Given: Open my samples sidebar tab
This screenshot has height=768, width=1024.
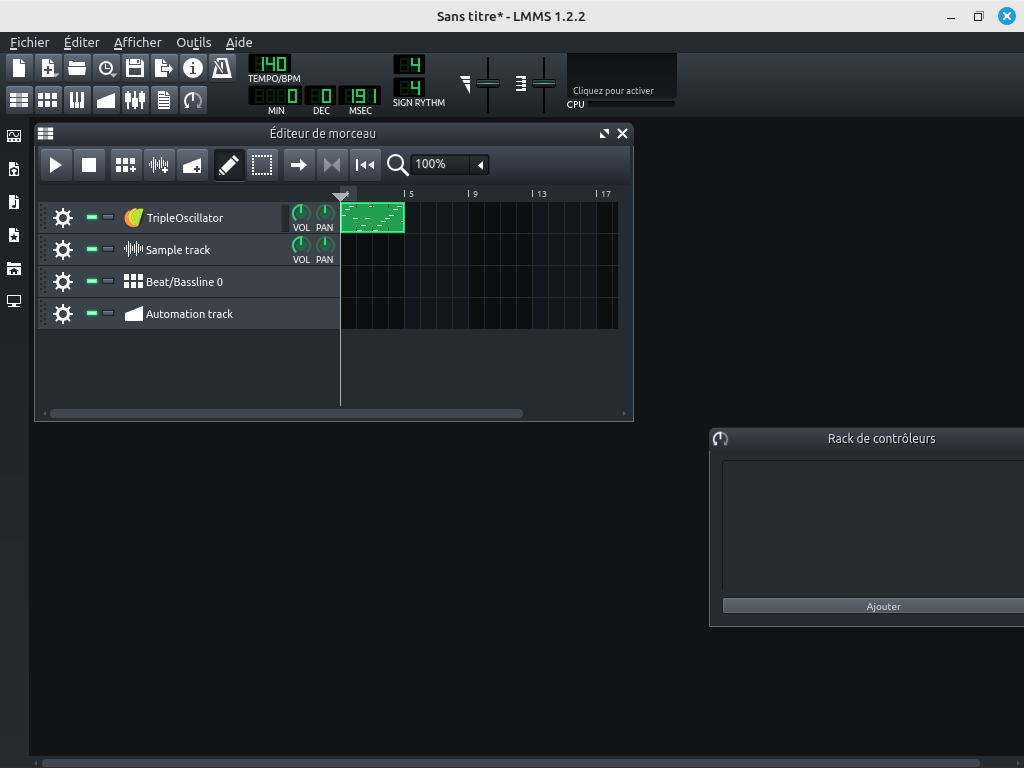Looking at the screenshot, I should 14,202.
